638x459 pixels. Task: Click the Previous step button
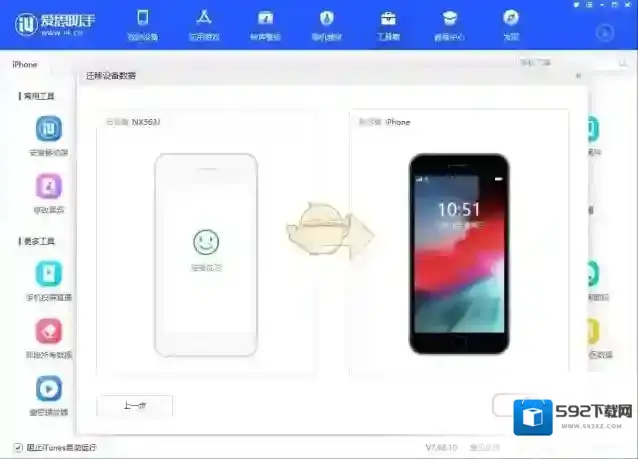pos(135,405)
